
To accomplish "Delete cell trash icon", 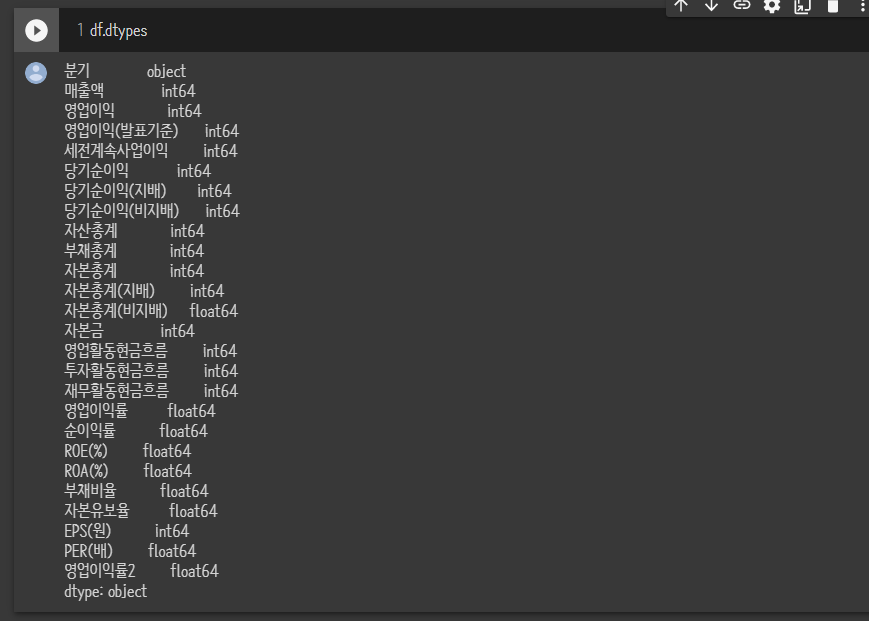I will [x=832, y=6].
